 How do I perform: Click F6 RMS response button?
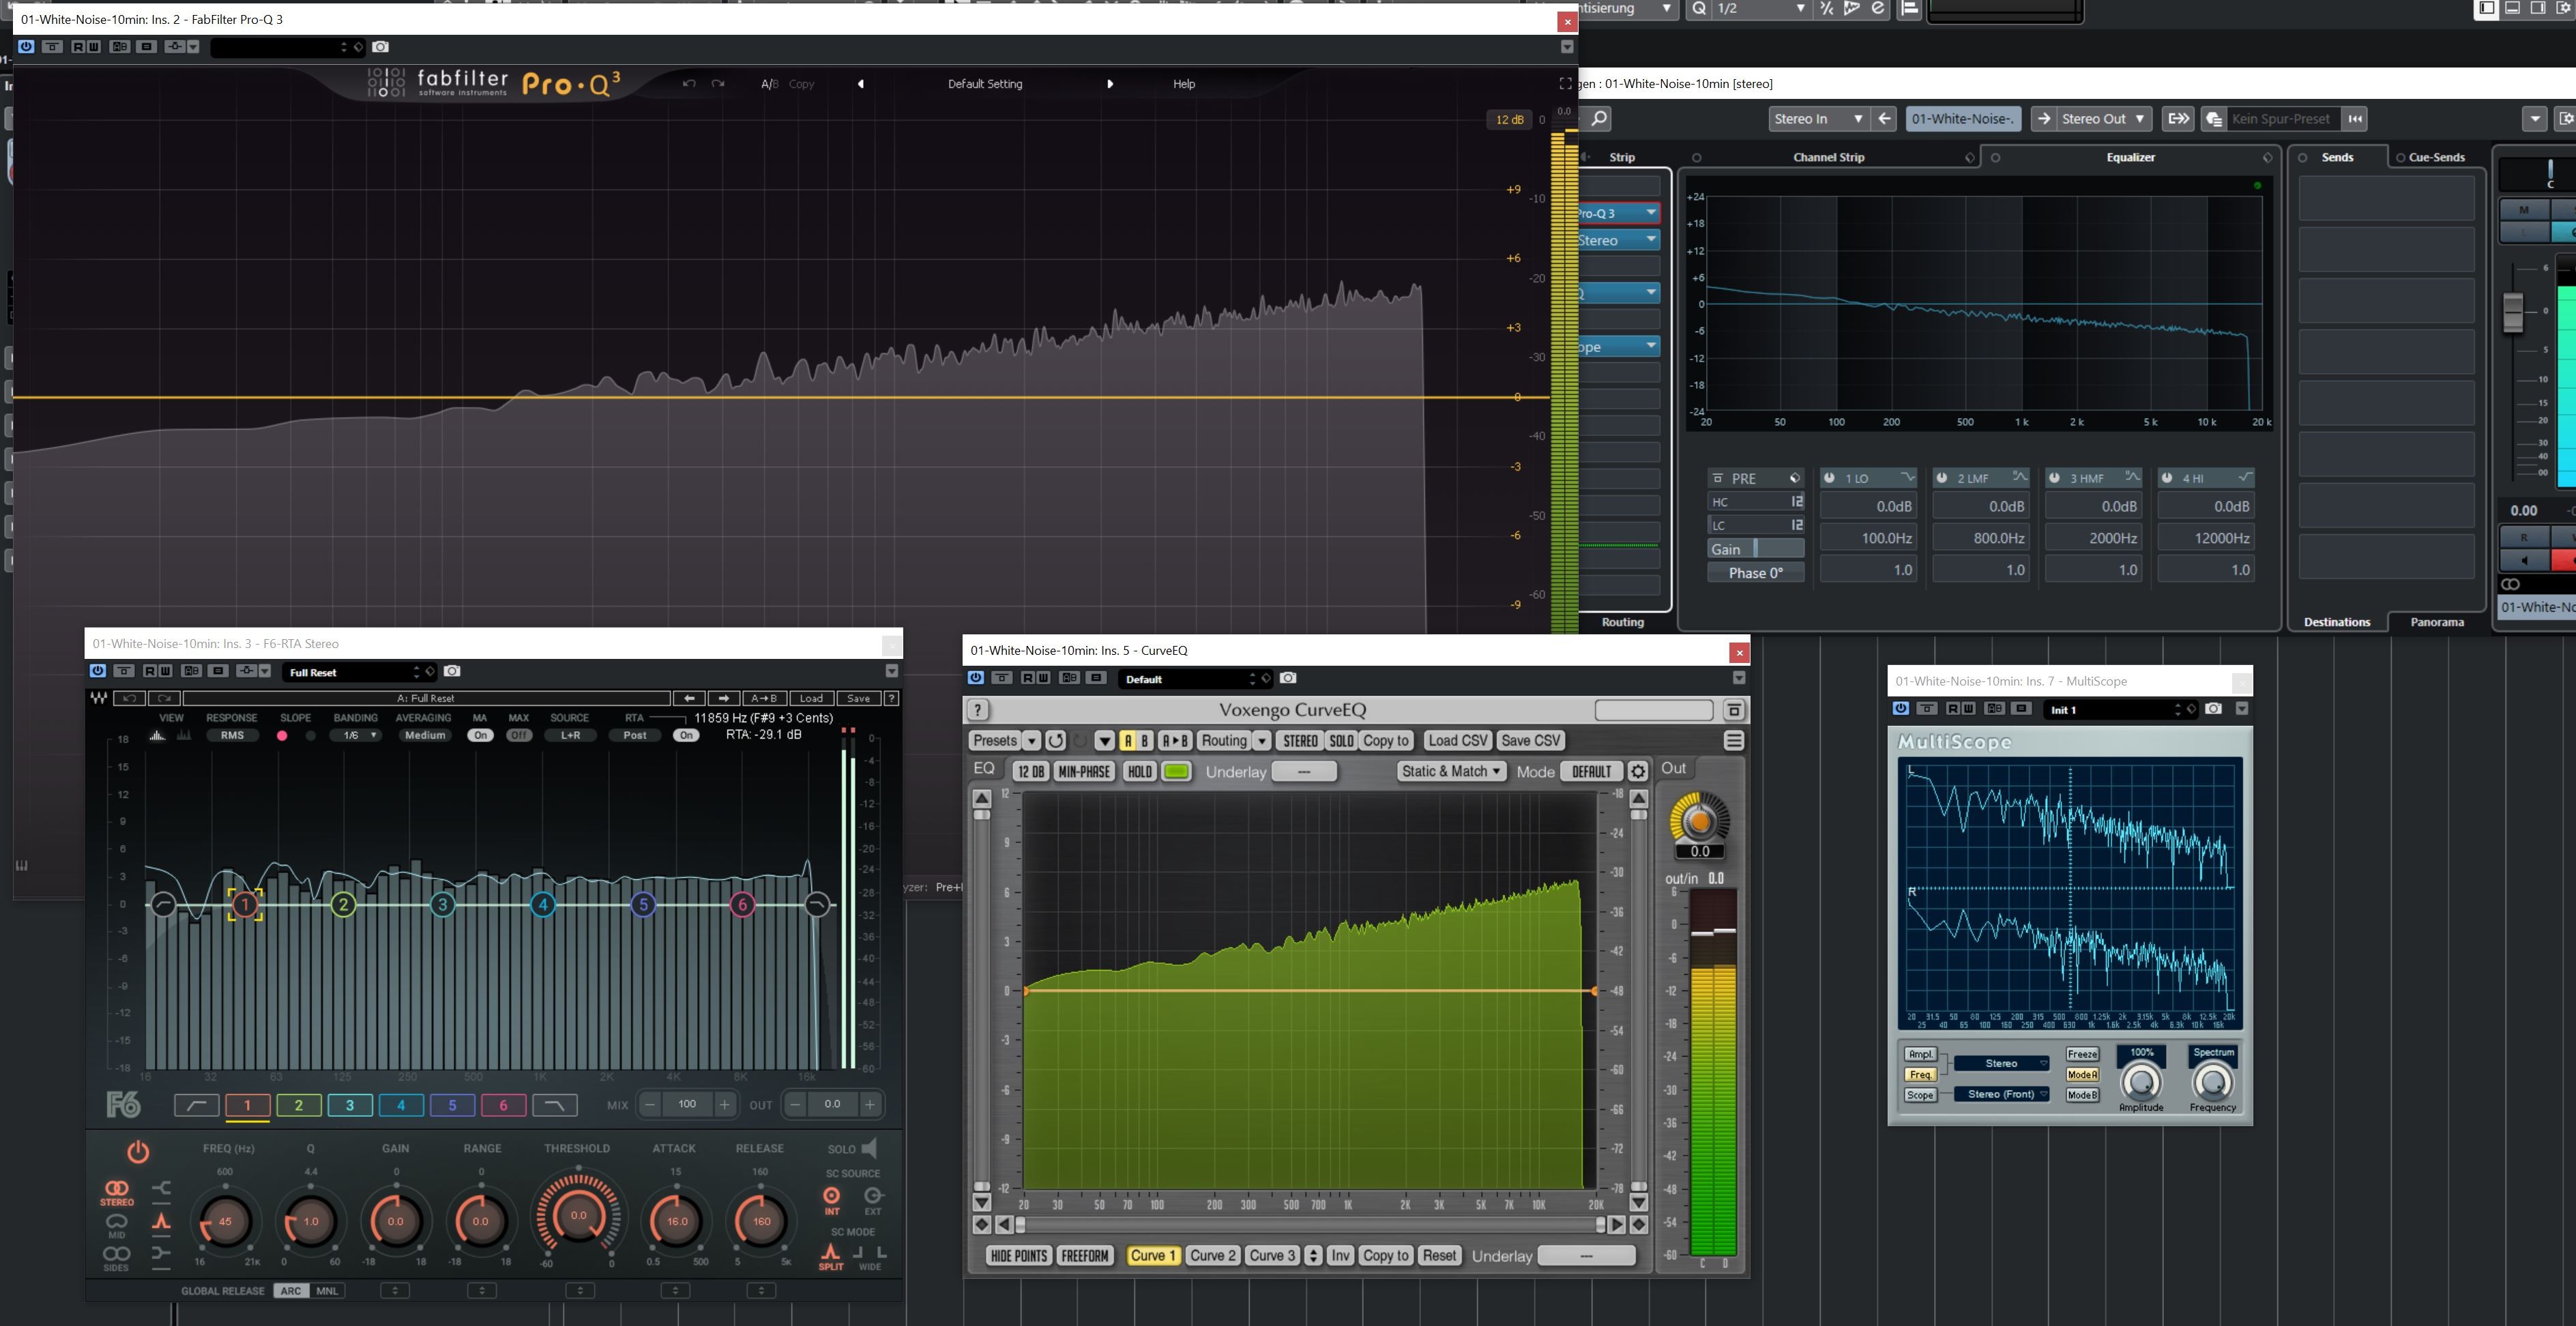(232, 735)
